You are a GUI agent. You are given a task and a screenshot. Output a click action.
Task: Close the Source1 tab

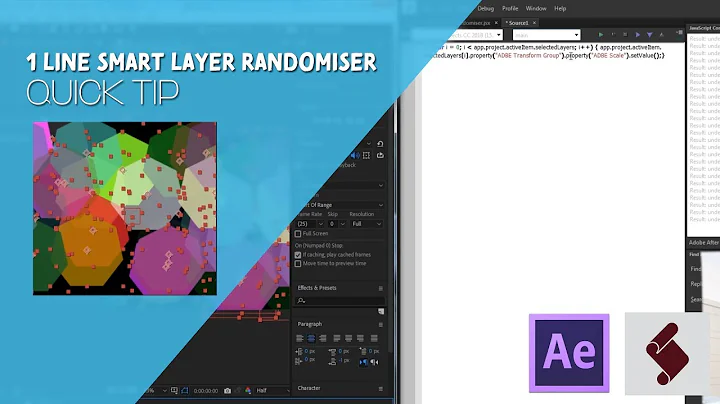click(534, 22)
